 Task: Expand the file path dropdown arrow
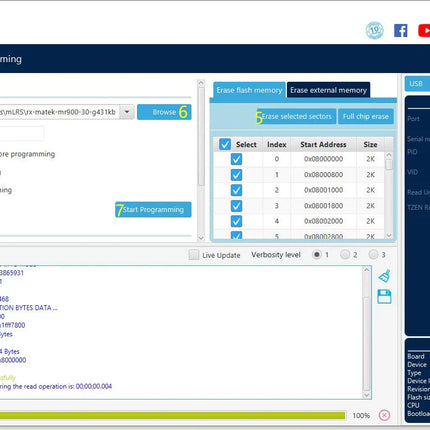127,112
